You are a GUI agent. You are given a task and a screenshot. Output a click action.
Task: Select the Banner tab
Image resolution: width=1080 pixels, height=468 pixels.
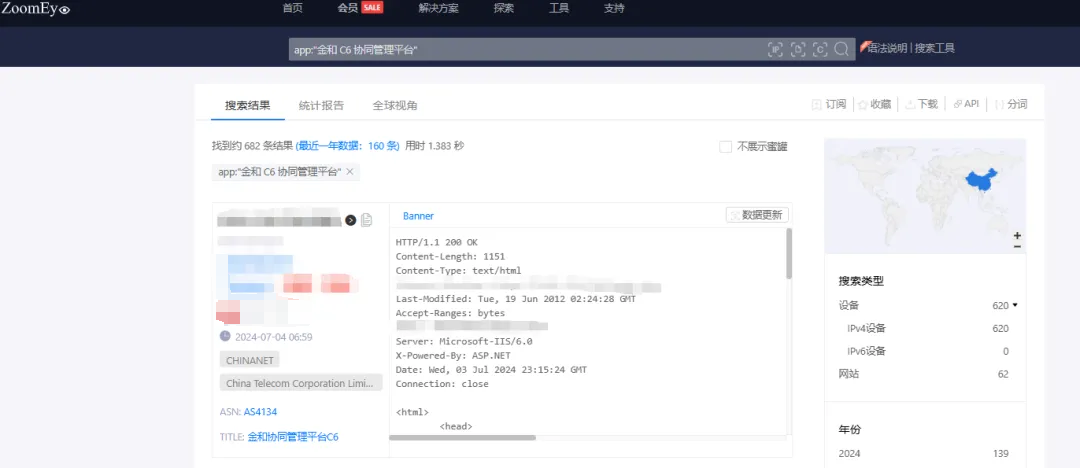pos(418,216)
